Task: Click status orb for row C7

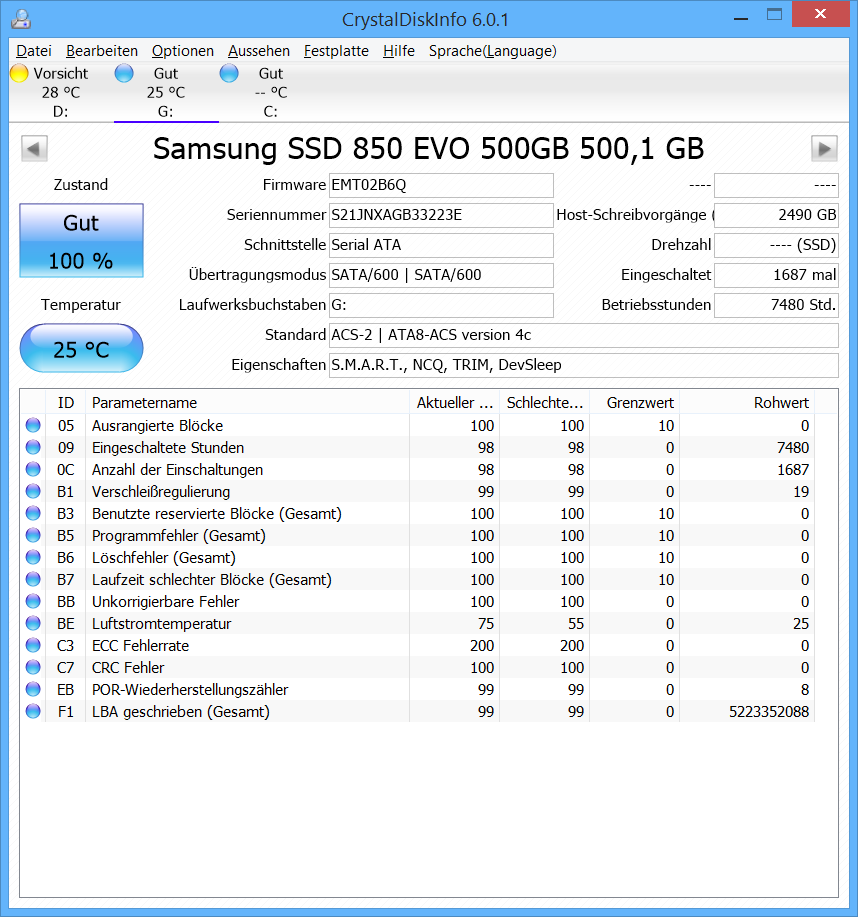Action: click(33, 667)
